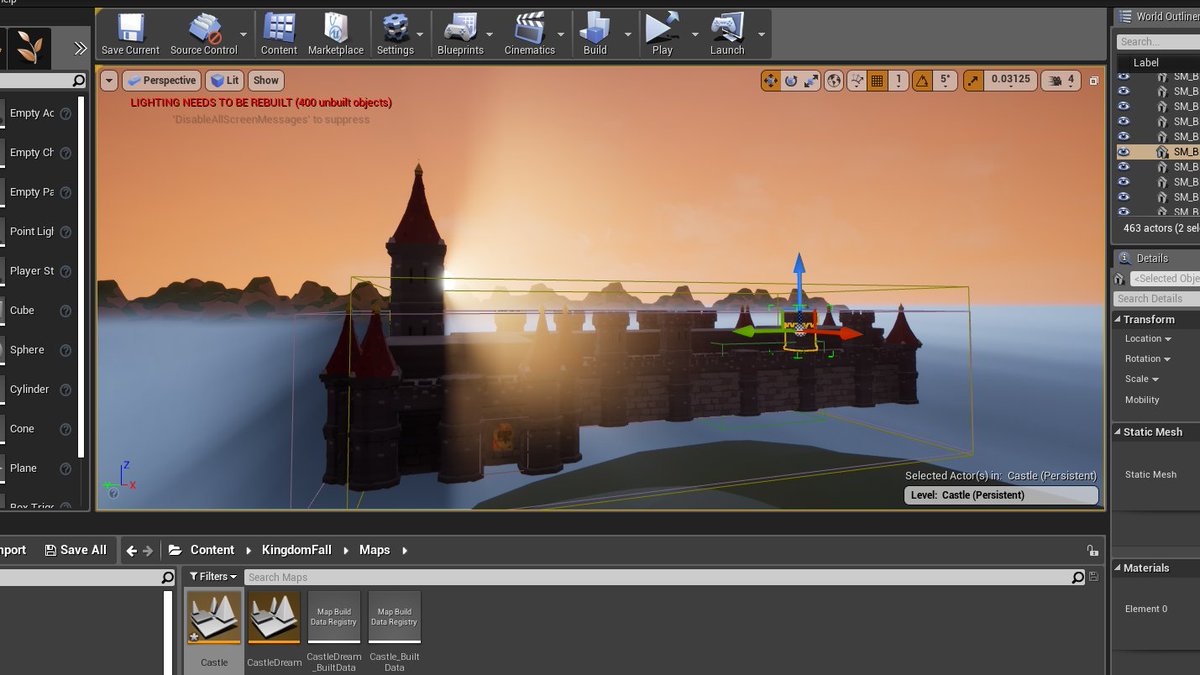Image resolution: width=1200 pixels, height=675 pixels.
Task: Click the Search Maps magnifier icon
Action: 1077,577
